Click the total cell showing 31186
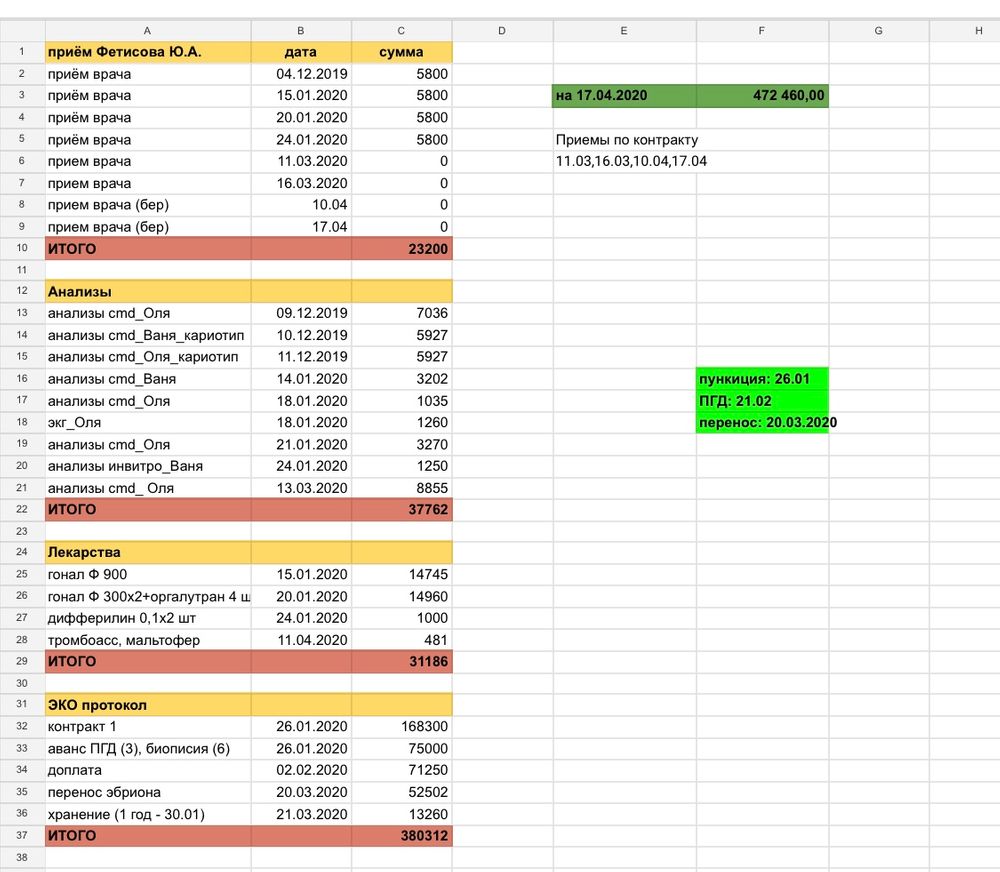1000x872 pixels. (x=402, y=661)
